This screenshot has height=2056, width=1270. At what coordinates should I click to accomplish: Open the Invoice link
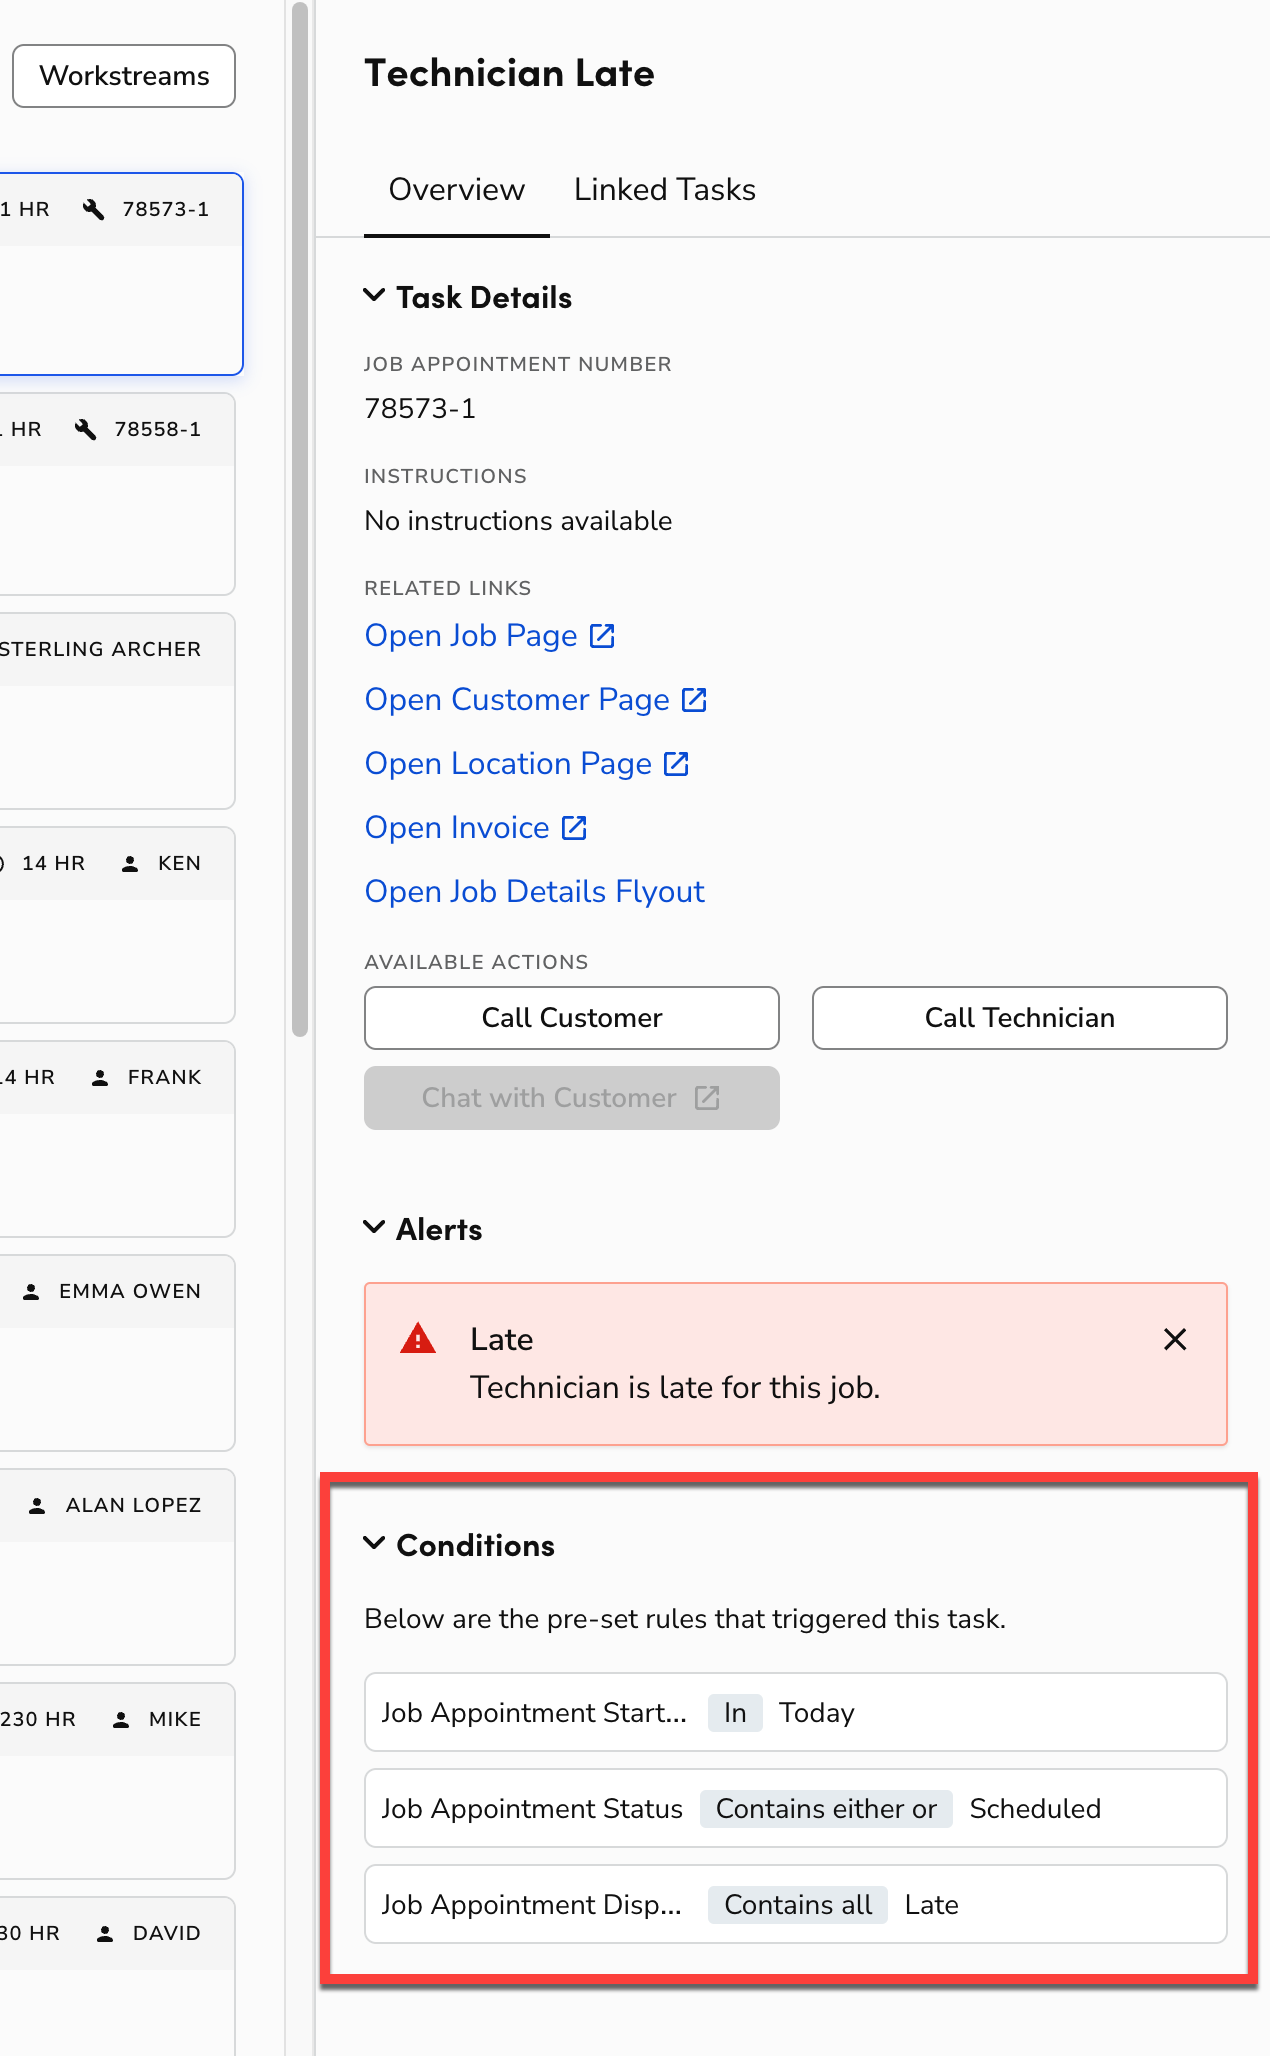tap(476, 828)
